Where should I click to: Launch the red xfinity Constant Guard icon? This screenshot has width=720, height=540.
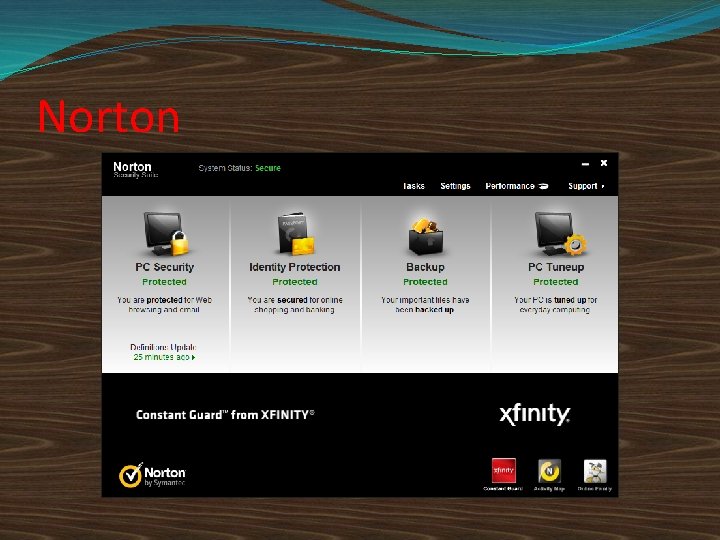[x=504, y=471]
